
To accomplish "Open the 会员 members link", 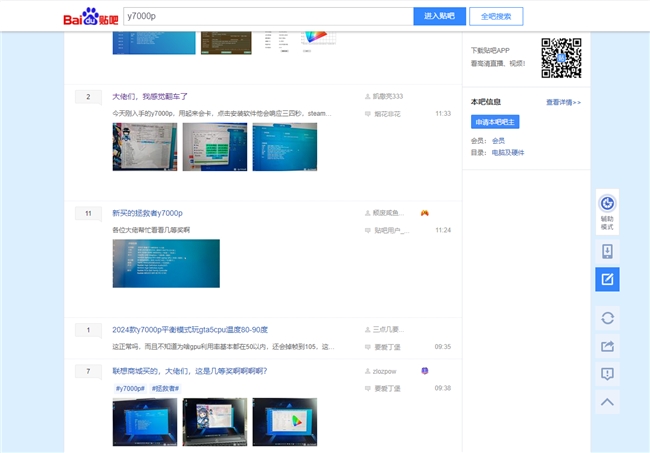I will click(x=498, y=141).
